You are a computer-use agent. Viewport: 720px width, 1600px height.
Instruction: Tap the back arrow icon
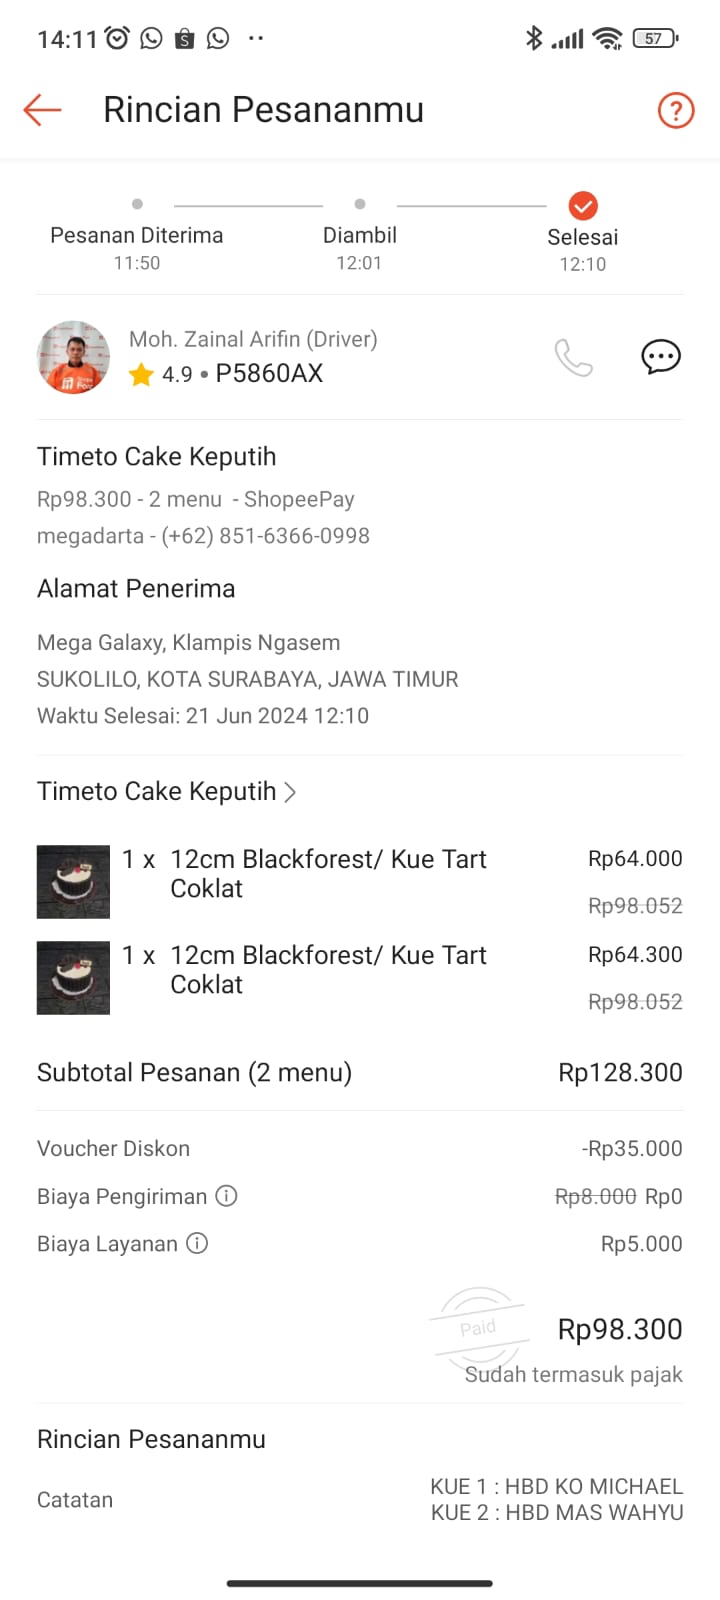tap(43, 110)
